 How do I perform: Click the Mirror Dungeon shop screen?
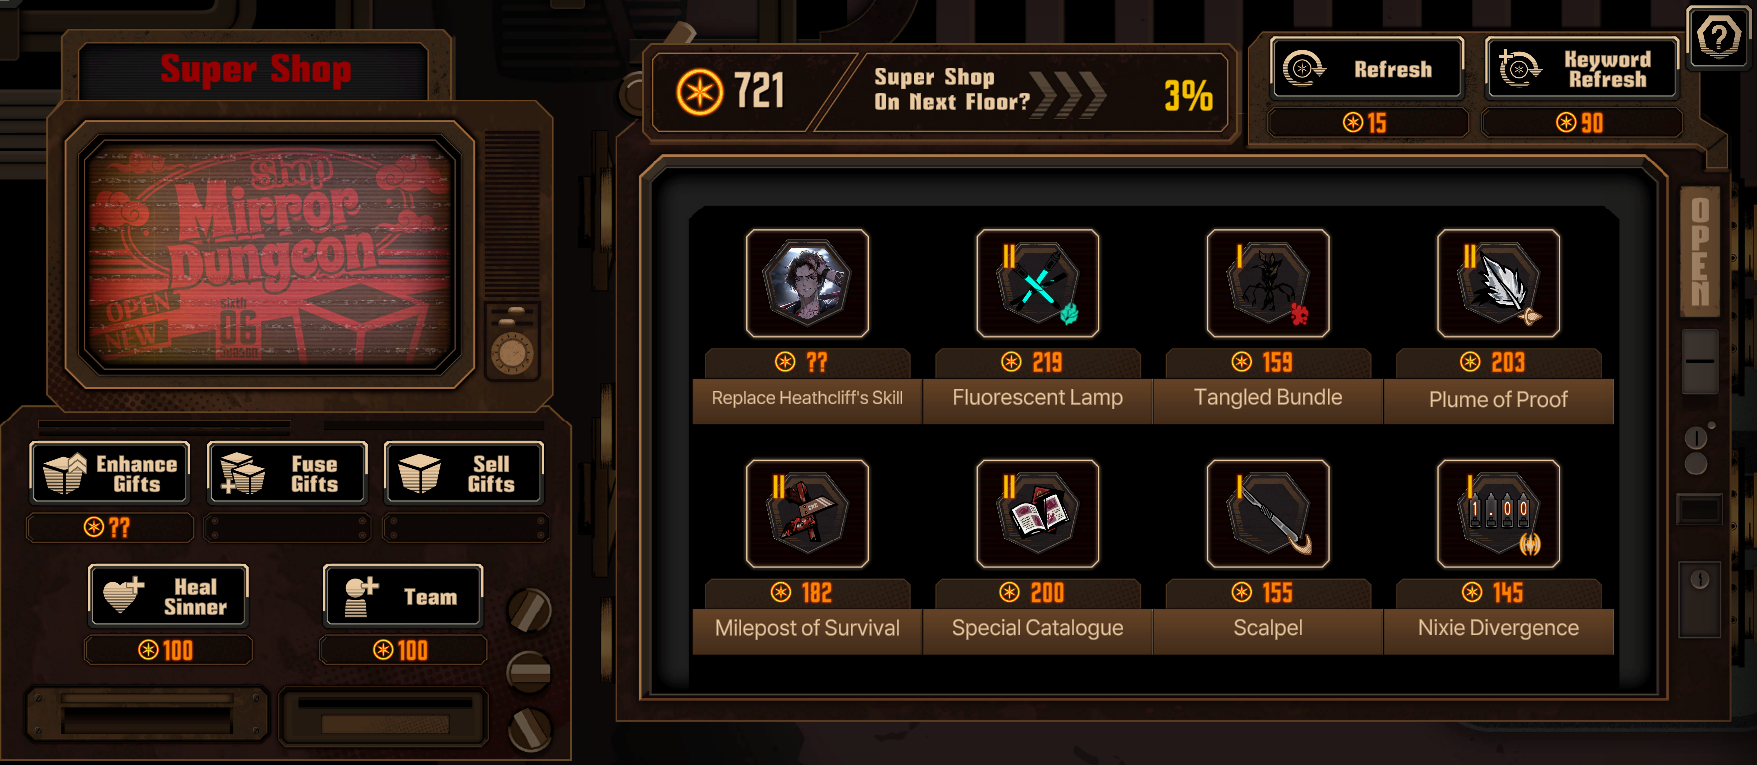(x=270, y=254)
